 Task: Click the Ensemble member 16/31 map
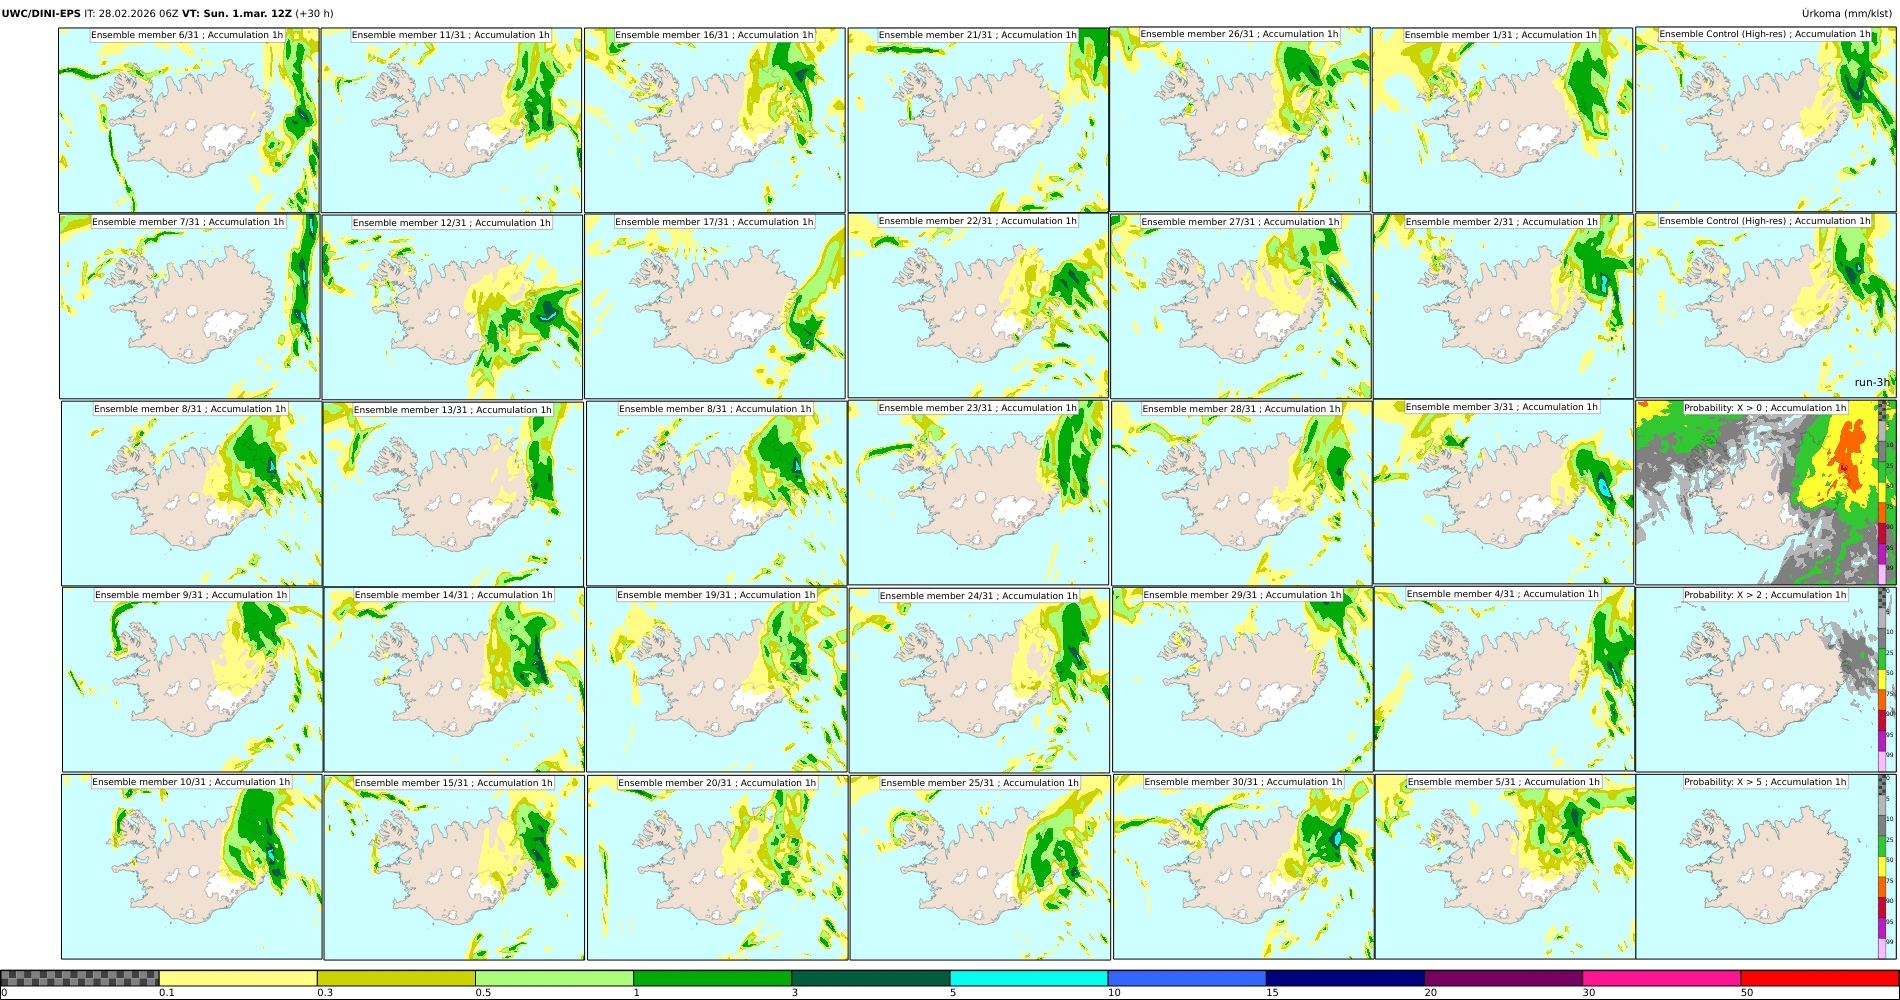[714, 120]
